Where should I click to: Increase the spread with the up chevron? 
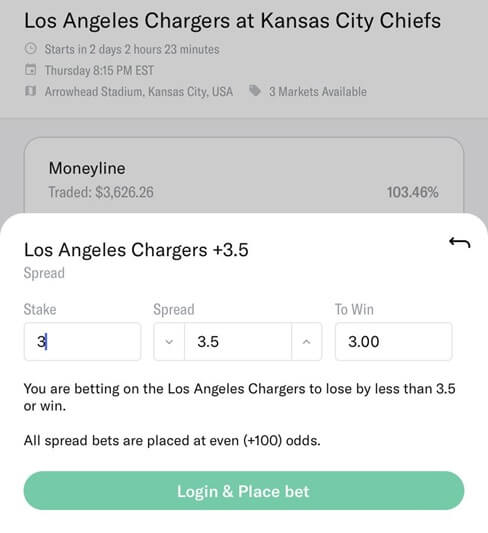click(307, 342)
